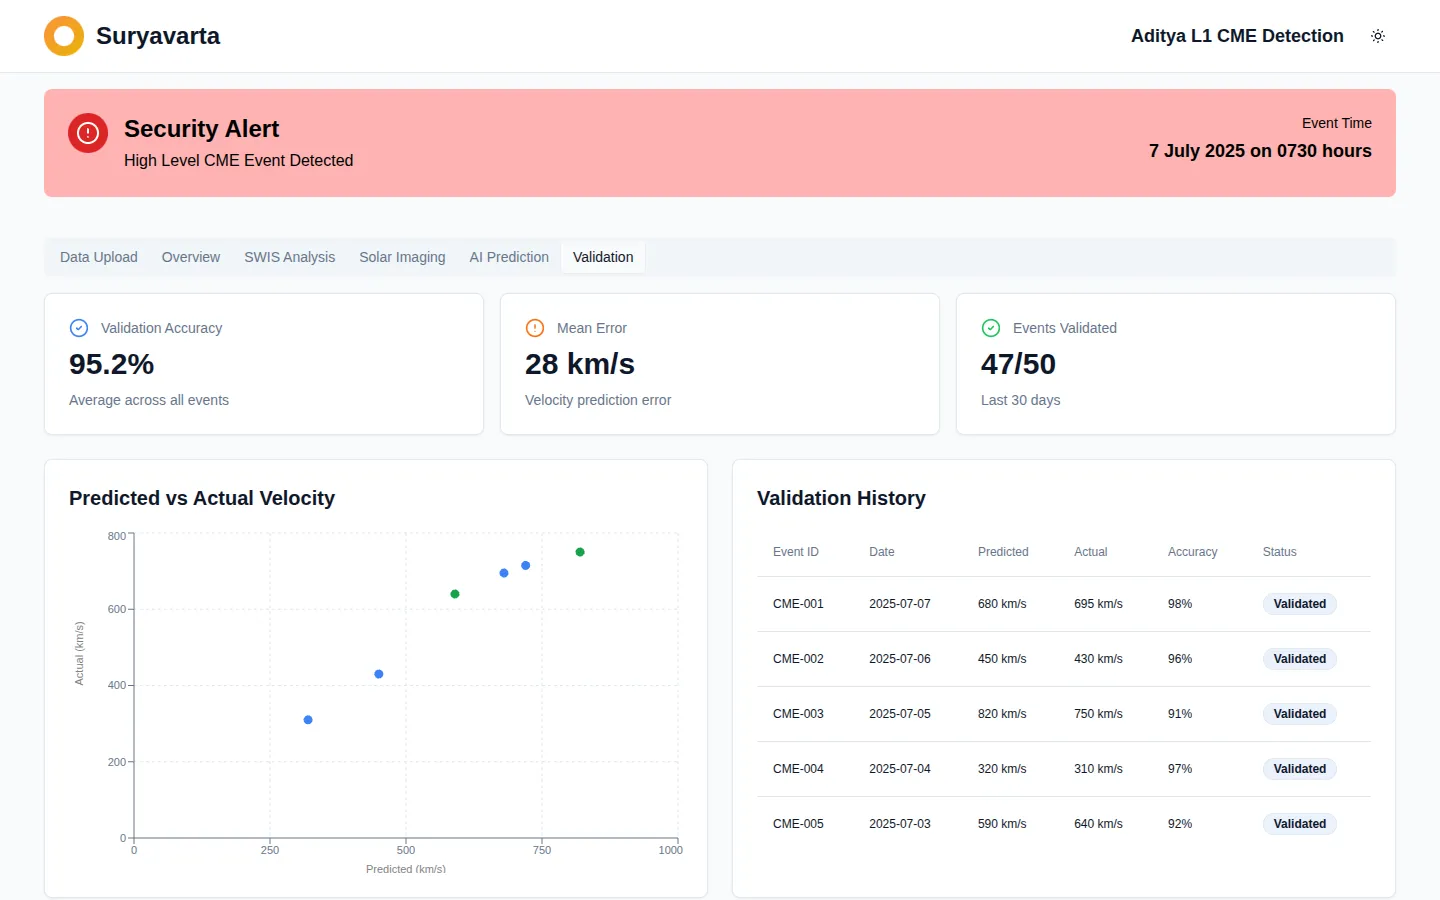Screen dimensions: 1440x900
Task: Click the 95.2% validation accuracy value
Action: 111,364
